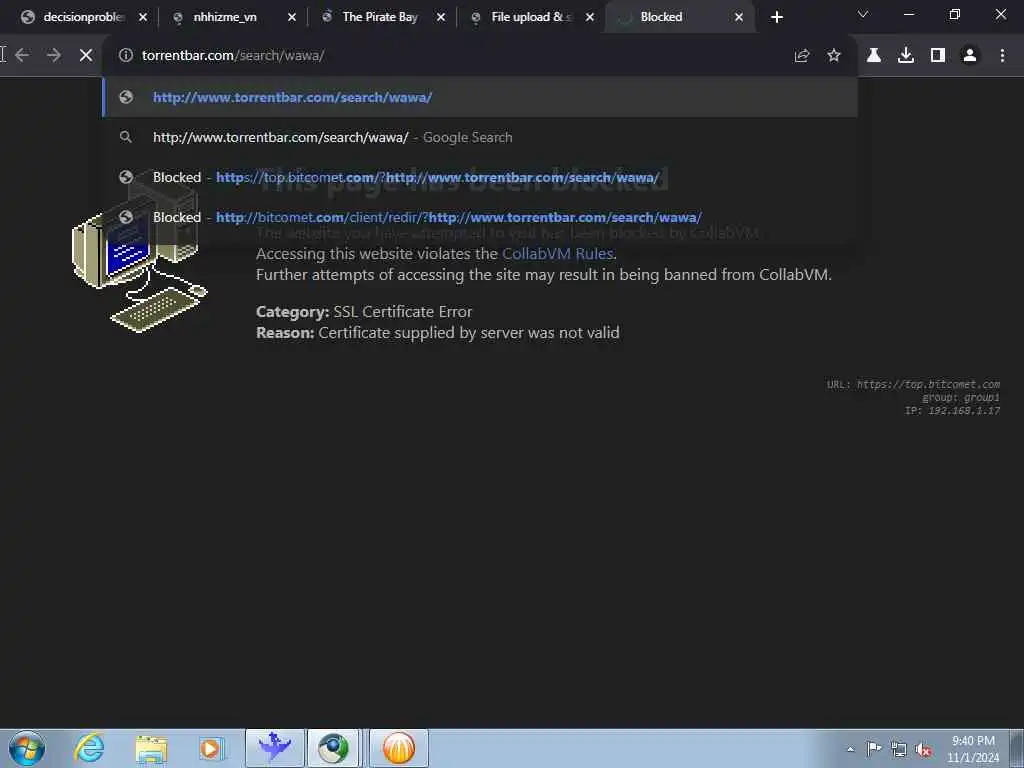Image resolution: width=1024 pixels, height=768 pixels.
Task: Open Action Center flag icon
Action: pos(874,749)
